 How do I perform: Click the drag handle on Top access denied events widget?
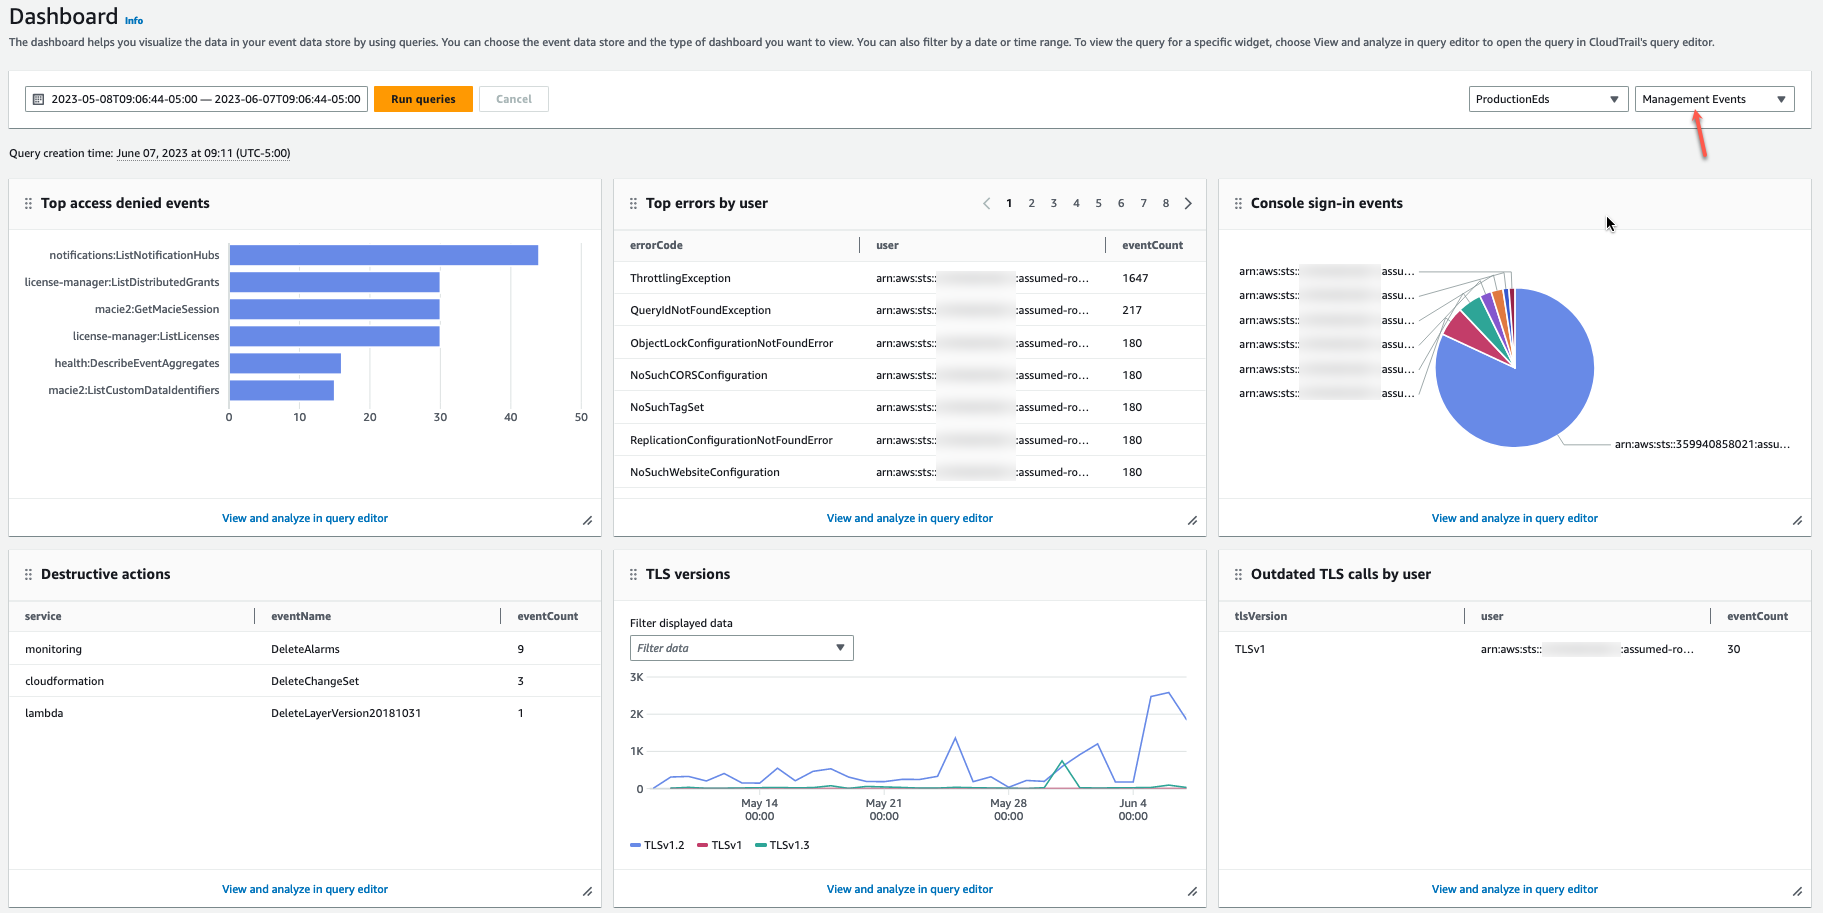coord(27,203)
